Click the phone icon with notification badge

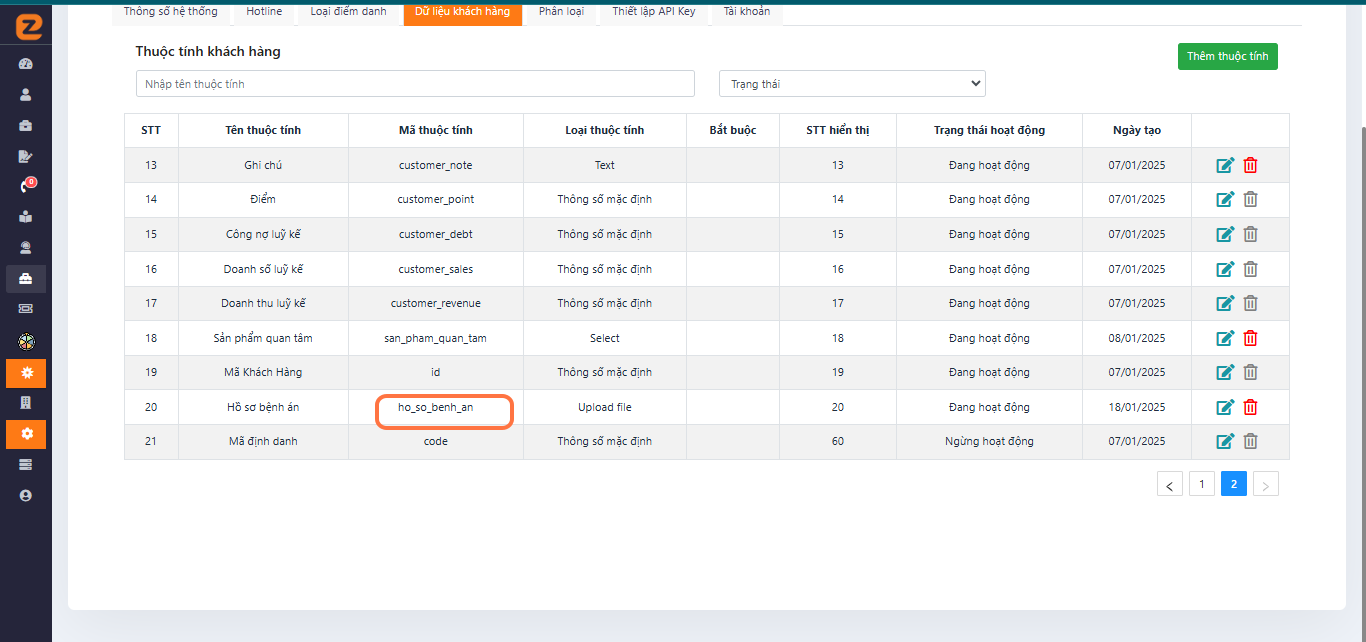click(x=26, y=186)
